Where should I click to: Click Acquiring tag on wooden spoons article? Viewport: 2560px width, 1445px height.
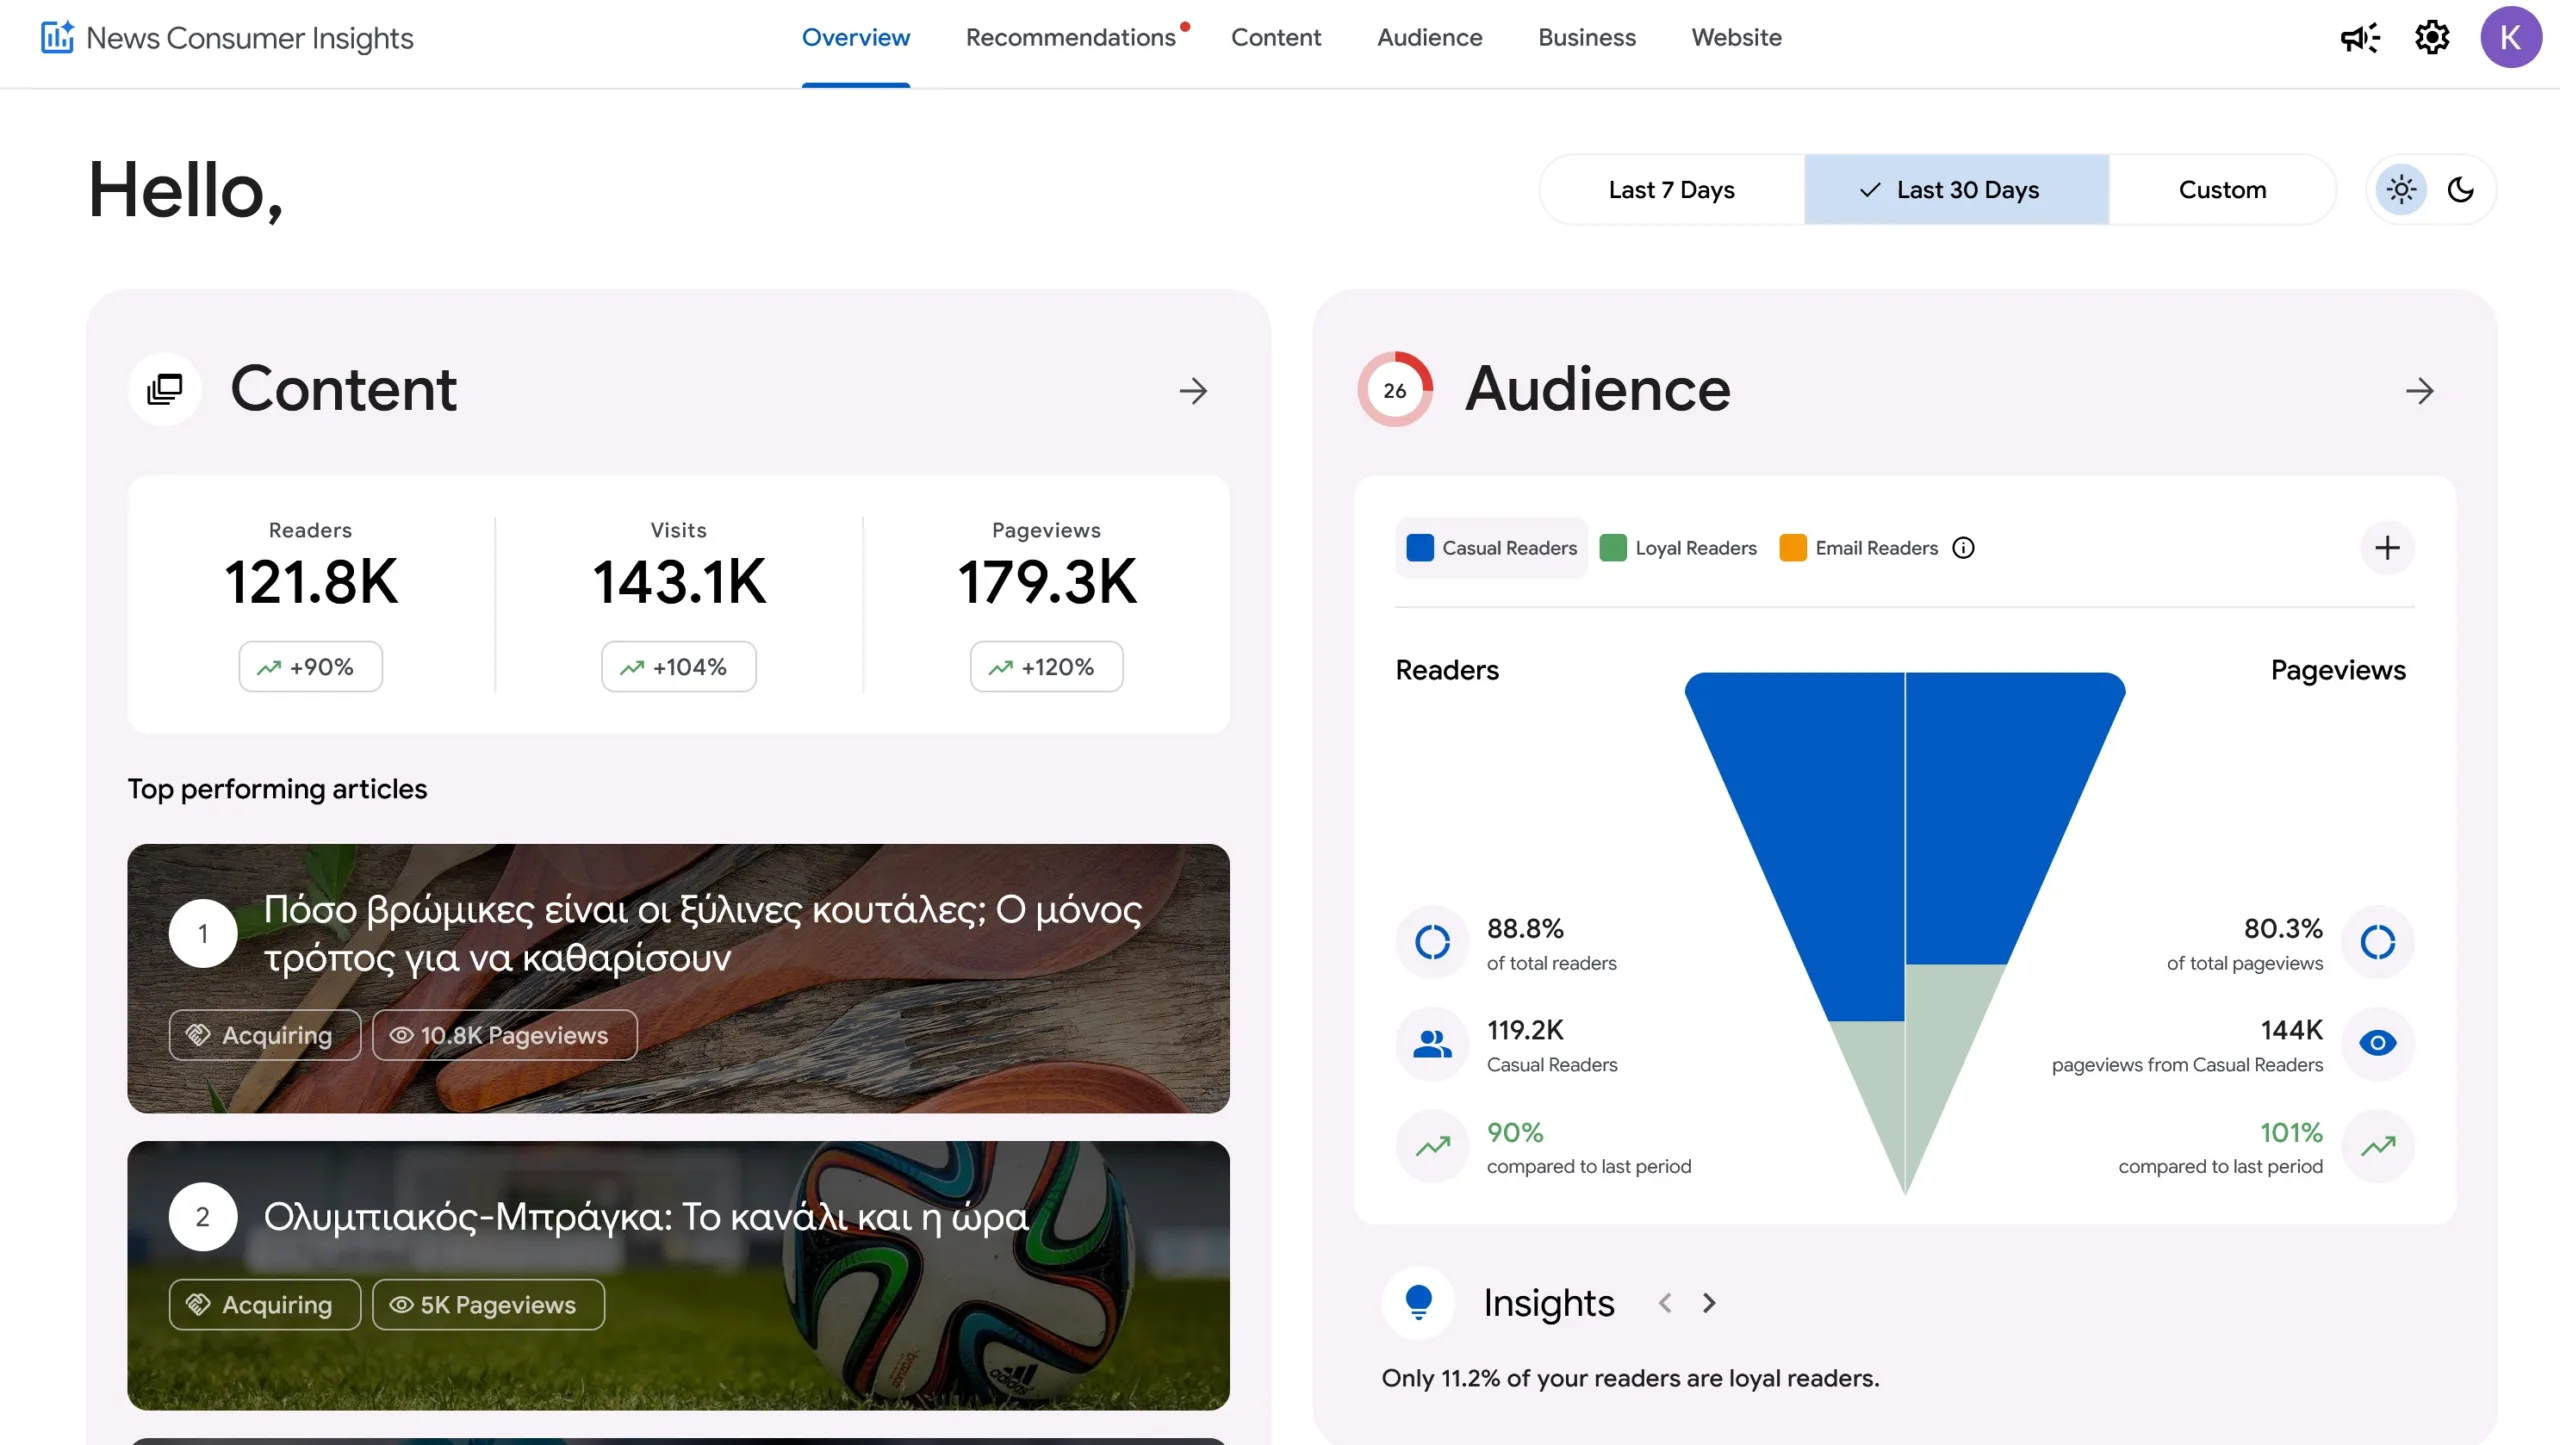264,1035
